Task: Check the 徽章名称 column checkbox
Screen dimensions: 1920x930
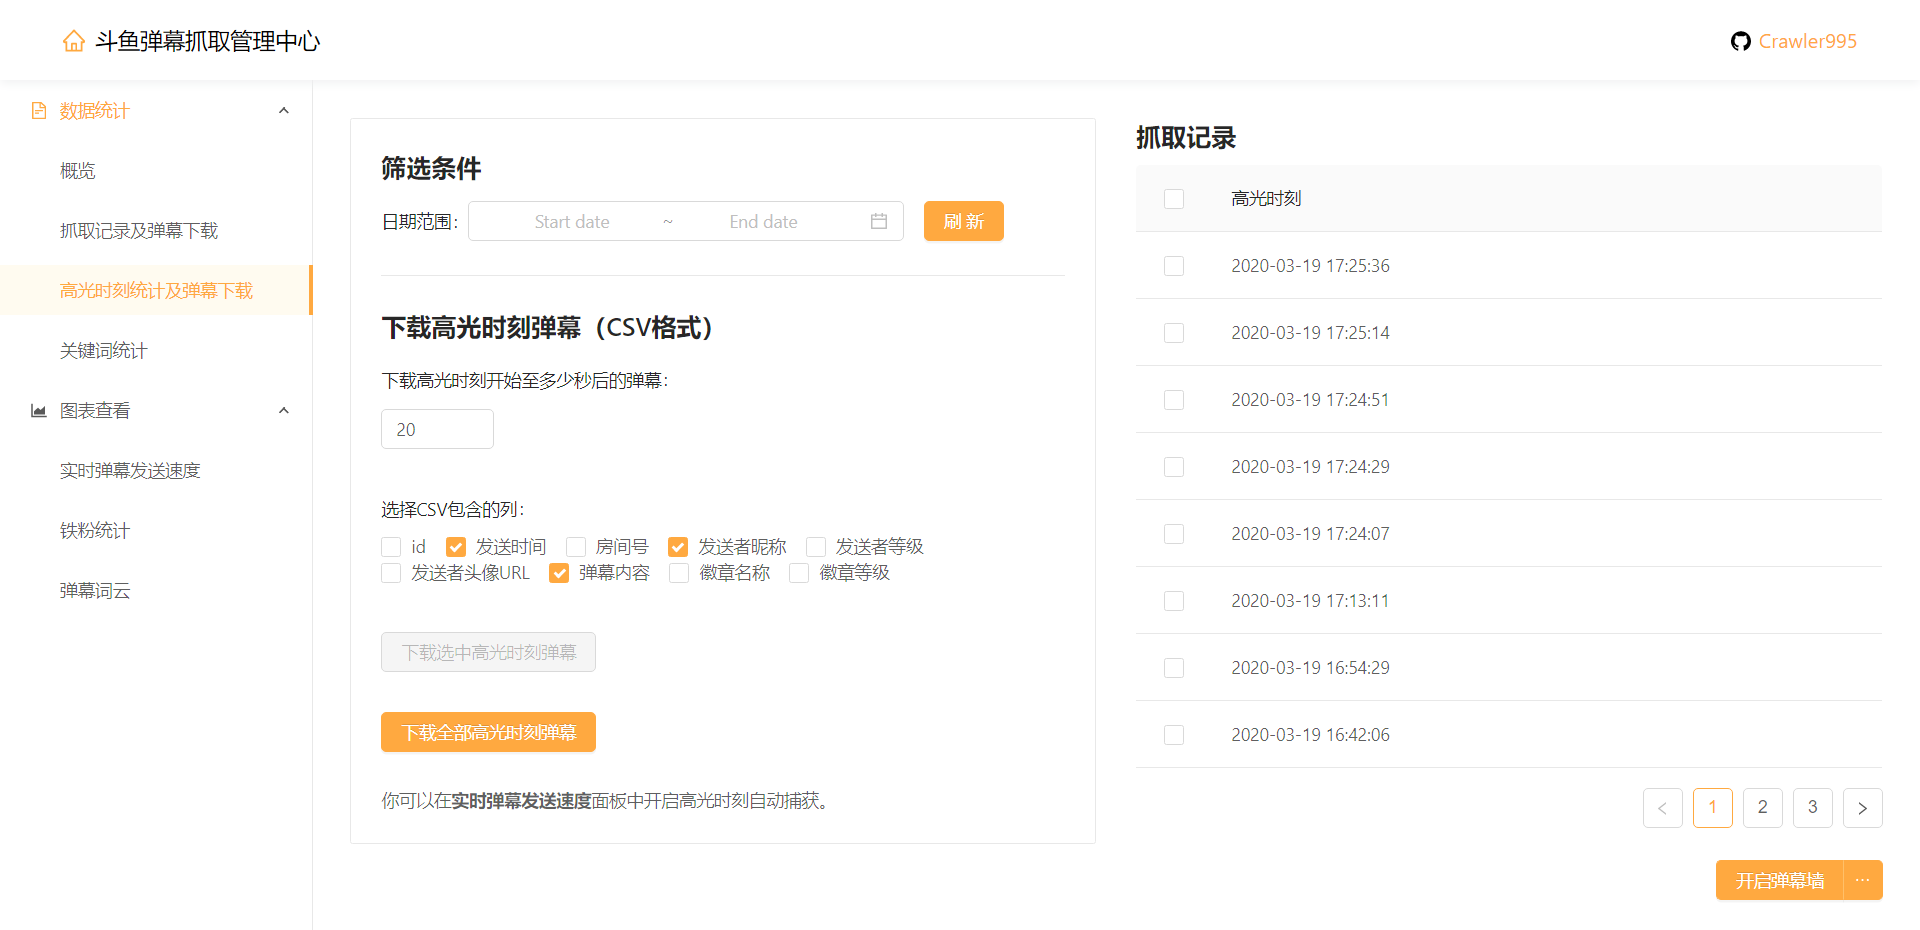Action: coord(679,573)
